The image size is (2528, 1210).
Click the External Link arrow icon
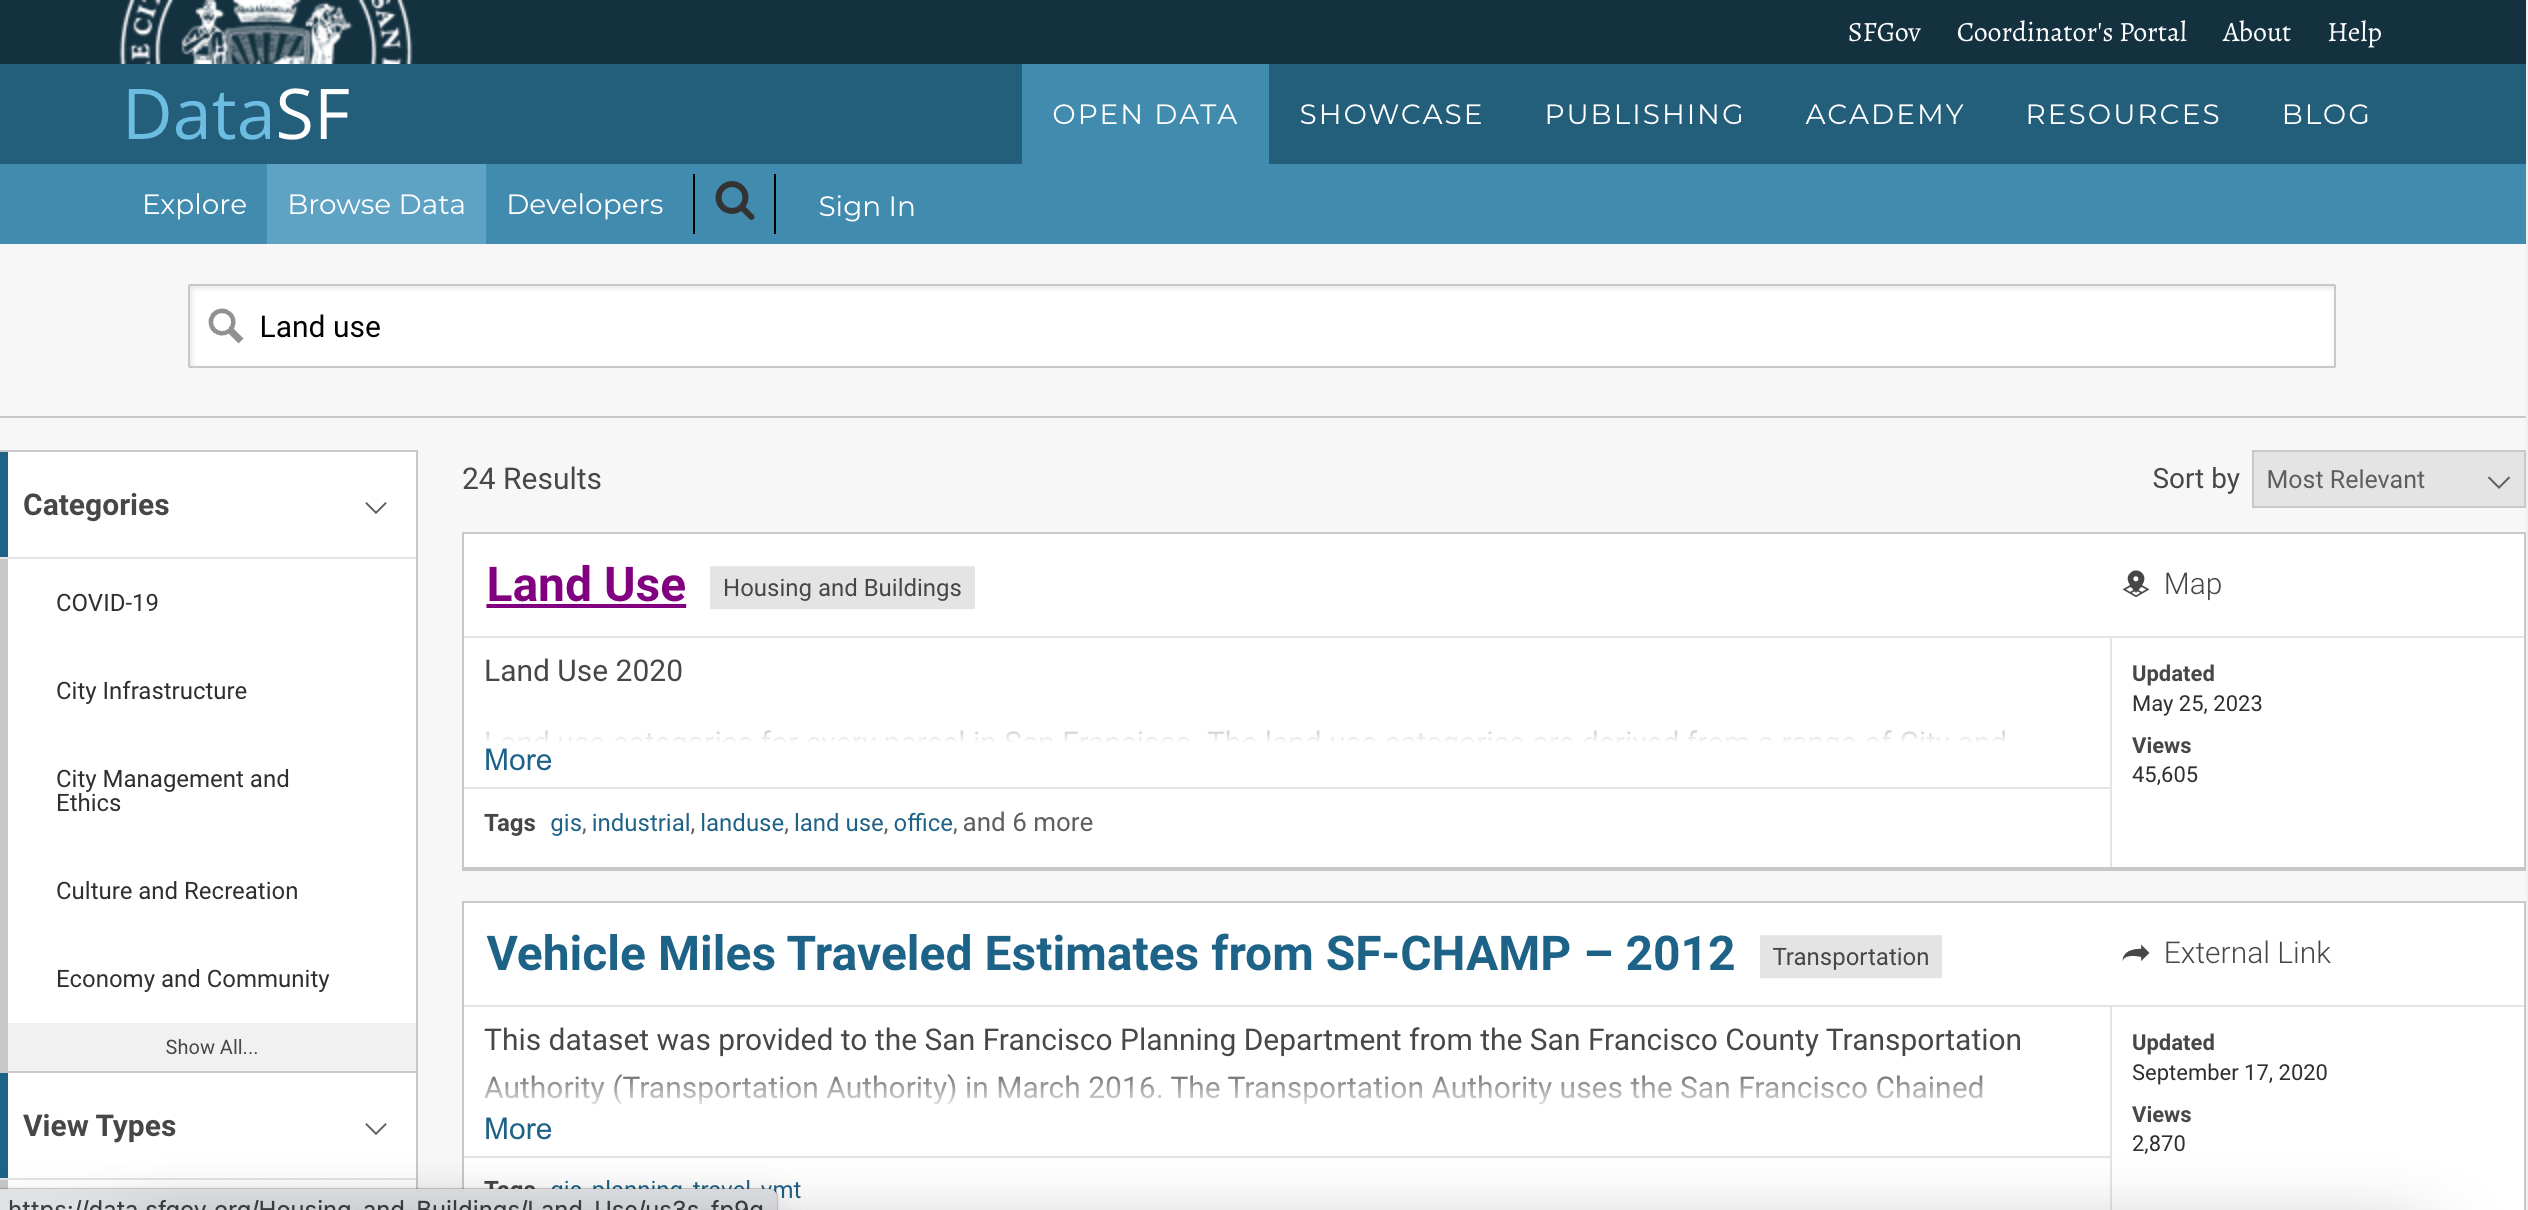(2135, 954)
